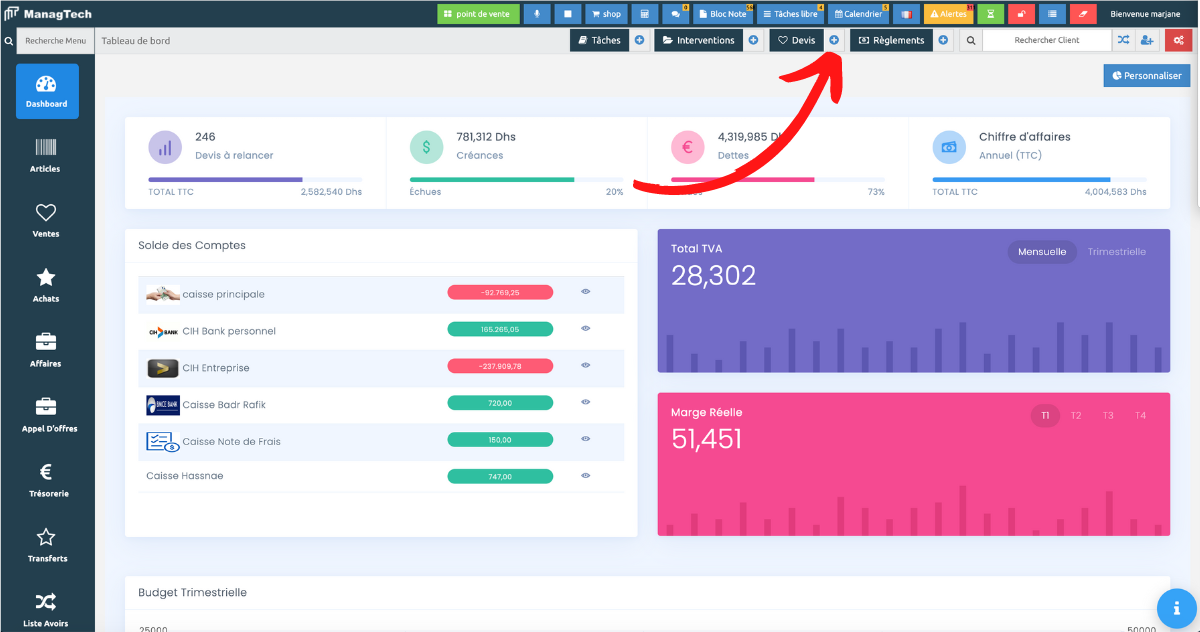This screenshot has height=632, width=1200.
Task: Click plus button next to Règlements
Action: point(943,40)
